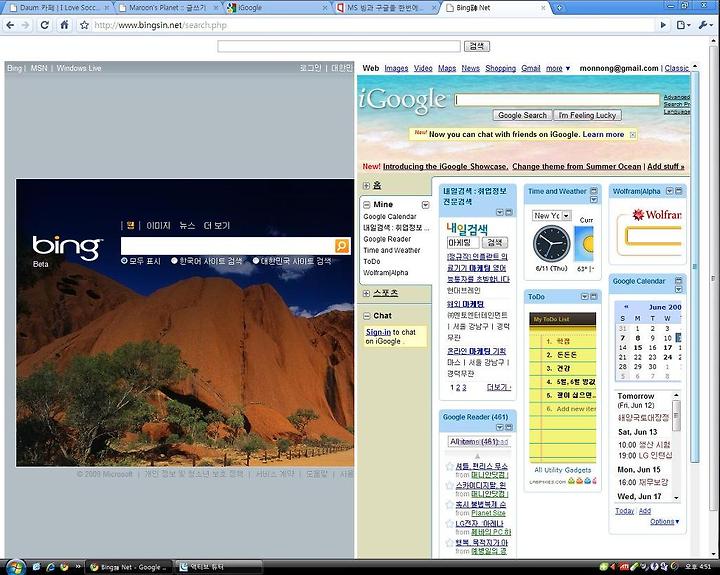This screenshot has height=575, width=720.
Task: Open the home page via house icon
Action: (x=64, y=25)
